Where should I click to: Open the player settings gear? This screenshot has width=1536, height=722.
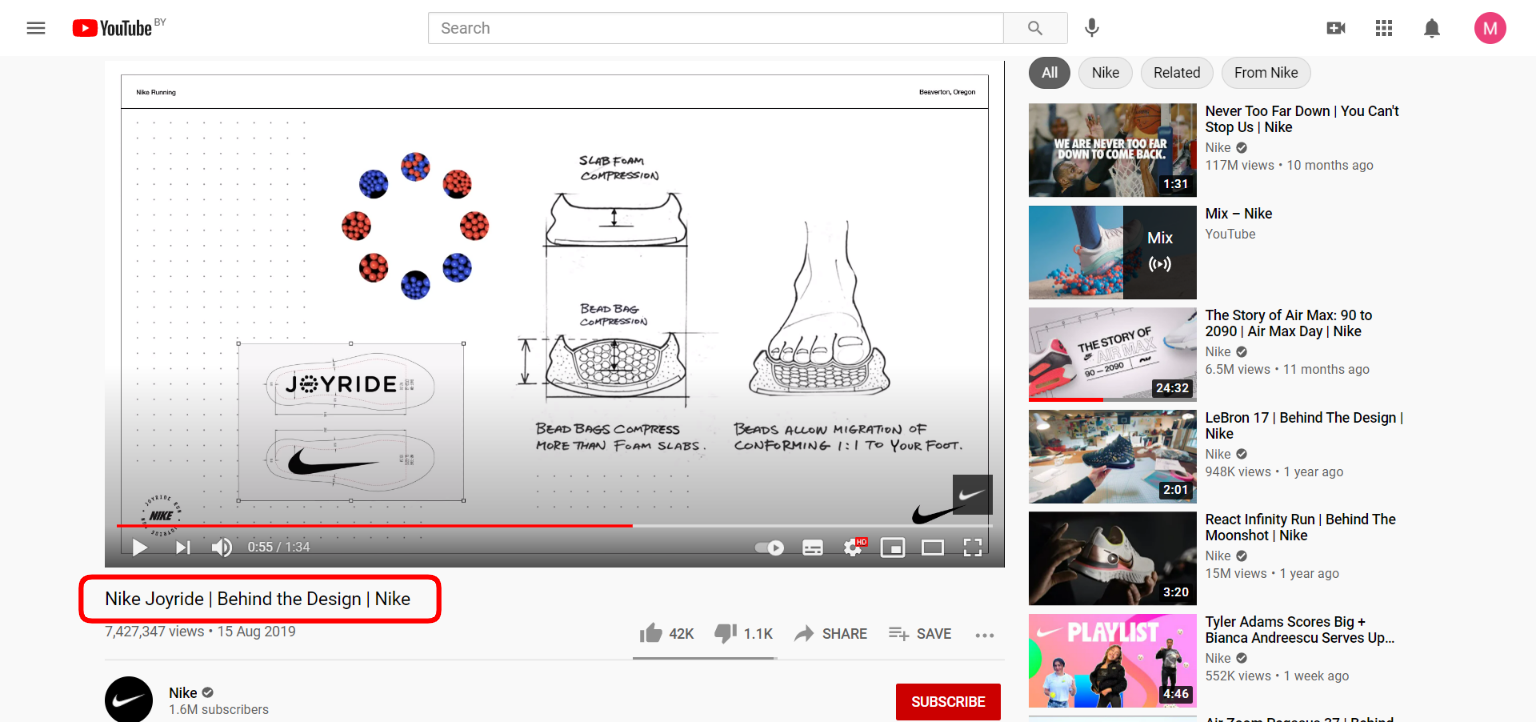point(855,546)
